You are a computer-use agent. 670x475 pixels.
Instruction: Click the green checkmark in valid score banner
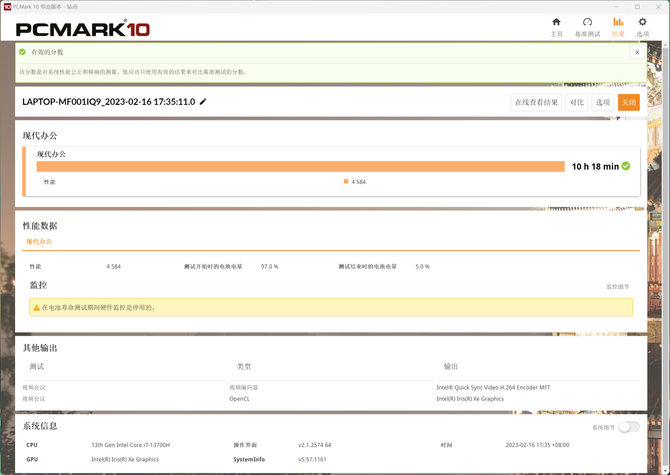click(x=22, y=52)
